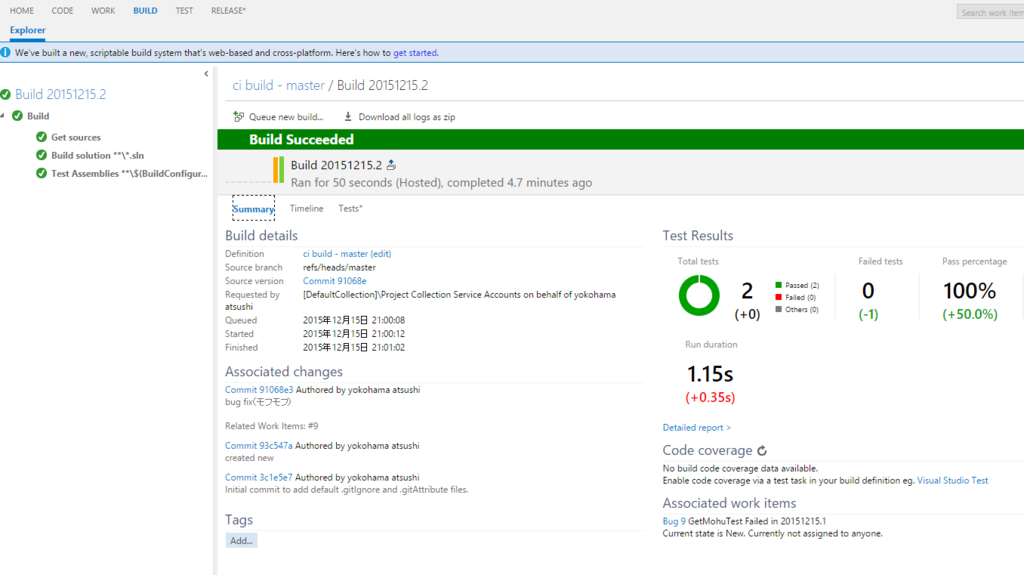Click 'refs/heads/master' source branch value
The width and height of the screenshot is (1024, 575).
tap(339, 267)
